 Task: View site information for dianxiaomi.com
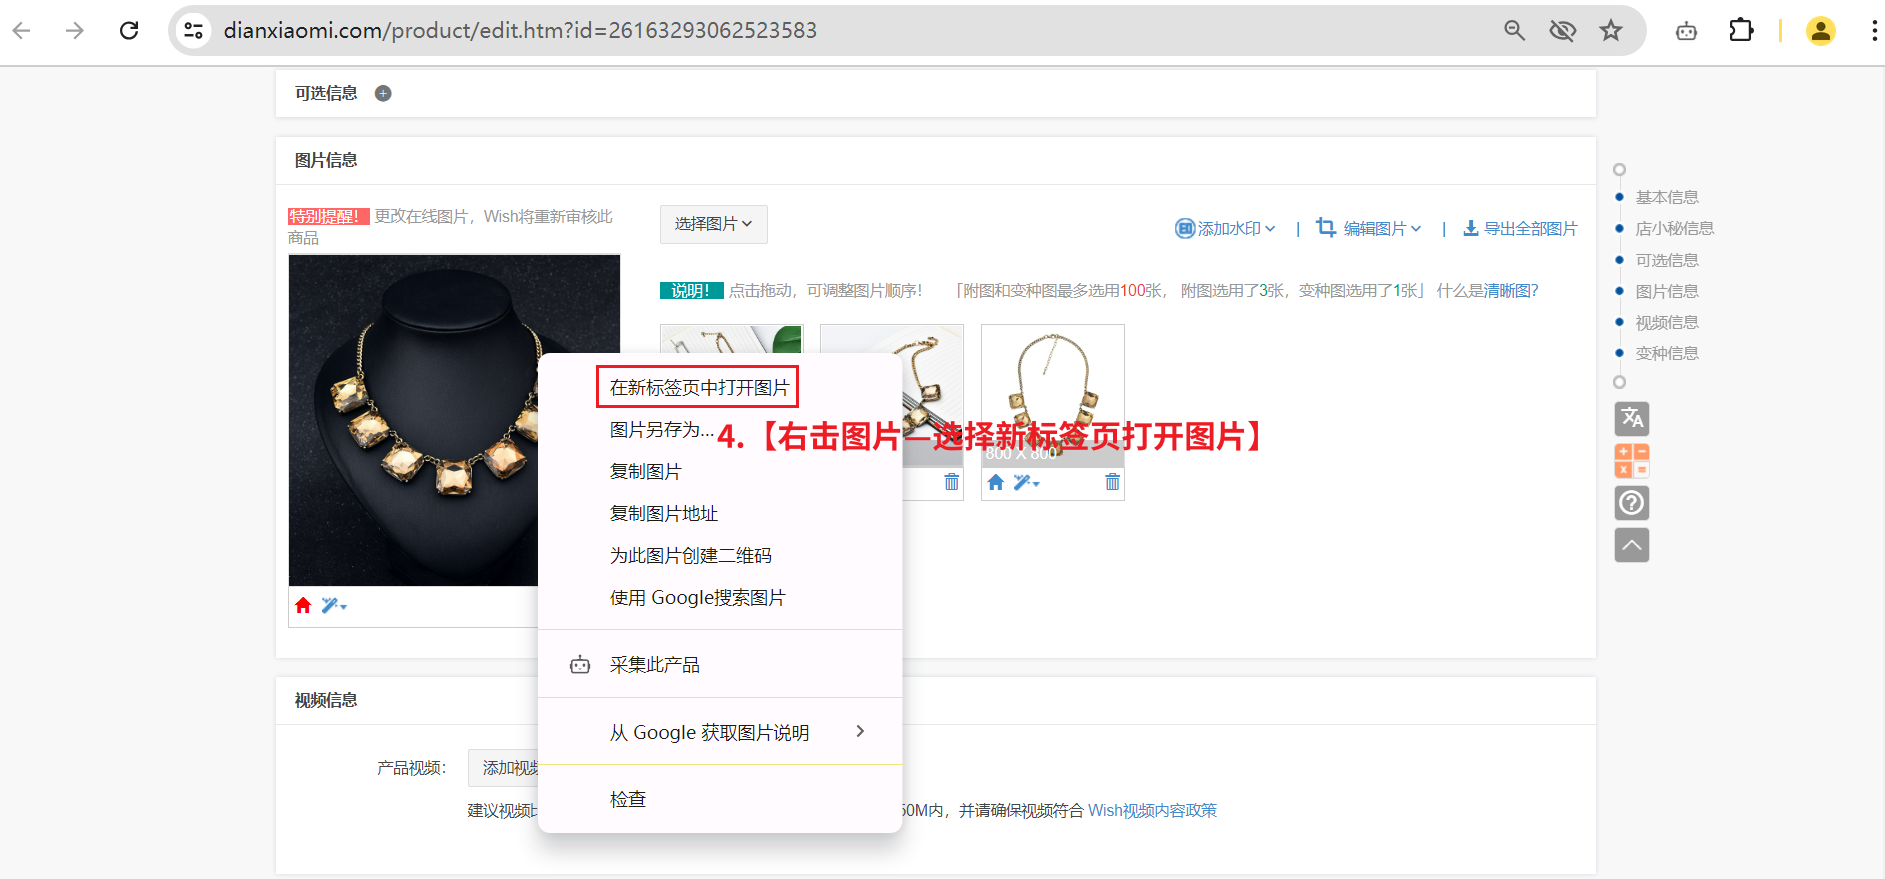tap(194, 31)
